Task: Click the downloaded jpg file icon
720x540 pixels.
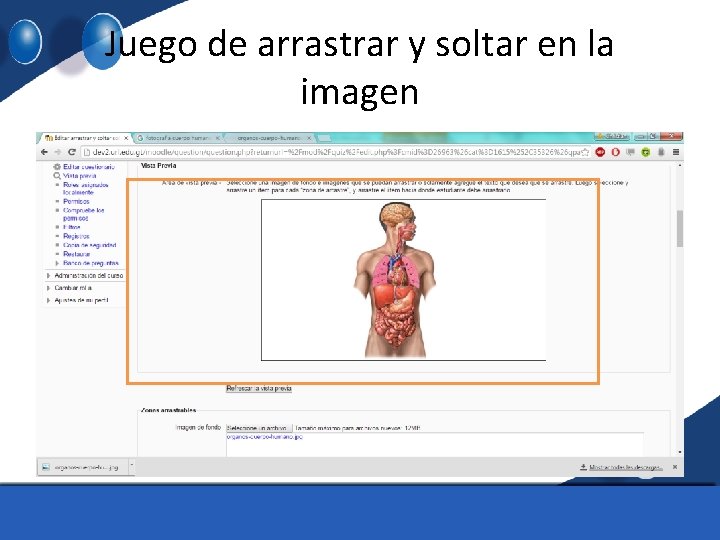Action: [45, 467]
